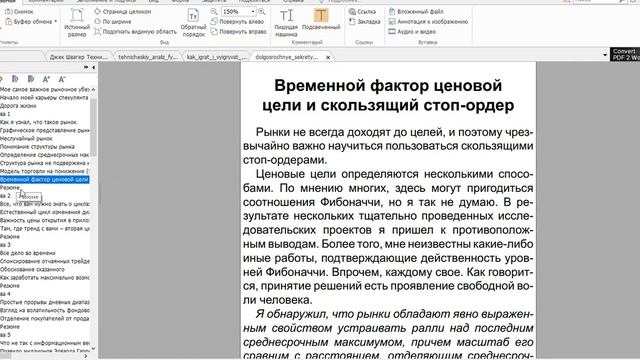
Task: Click Подогнать видимую область
Action: [135, 31]
